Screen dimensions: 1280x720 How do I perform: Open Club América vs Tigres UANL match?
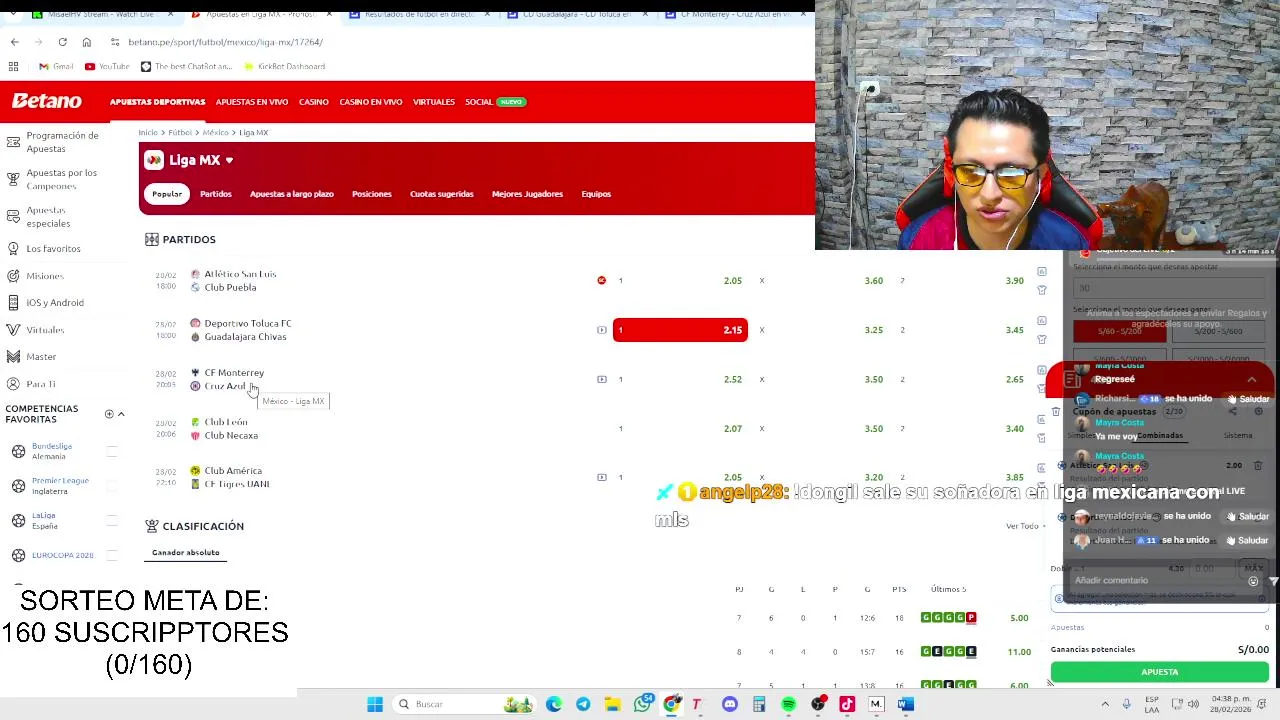tap(237, 477)
